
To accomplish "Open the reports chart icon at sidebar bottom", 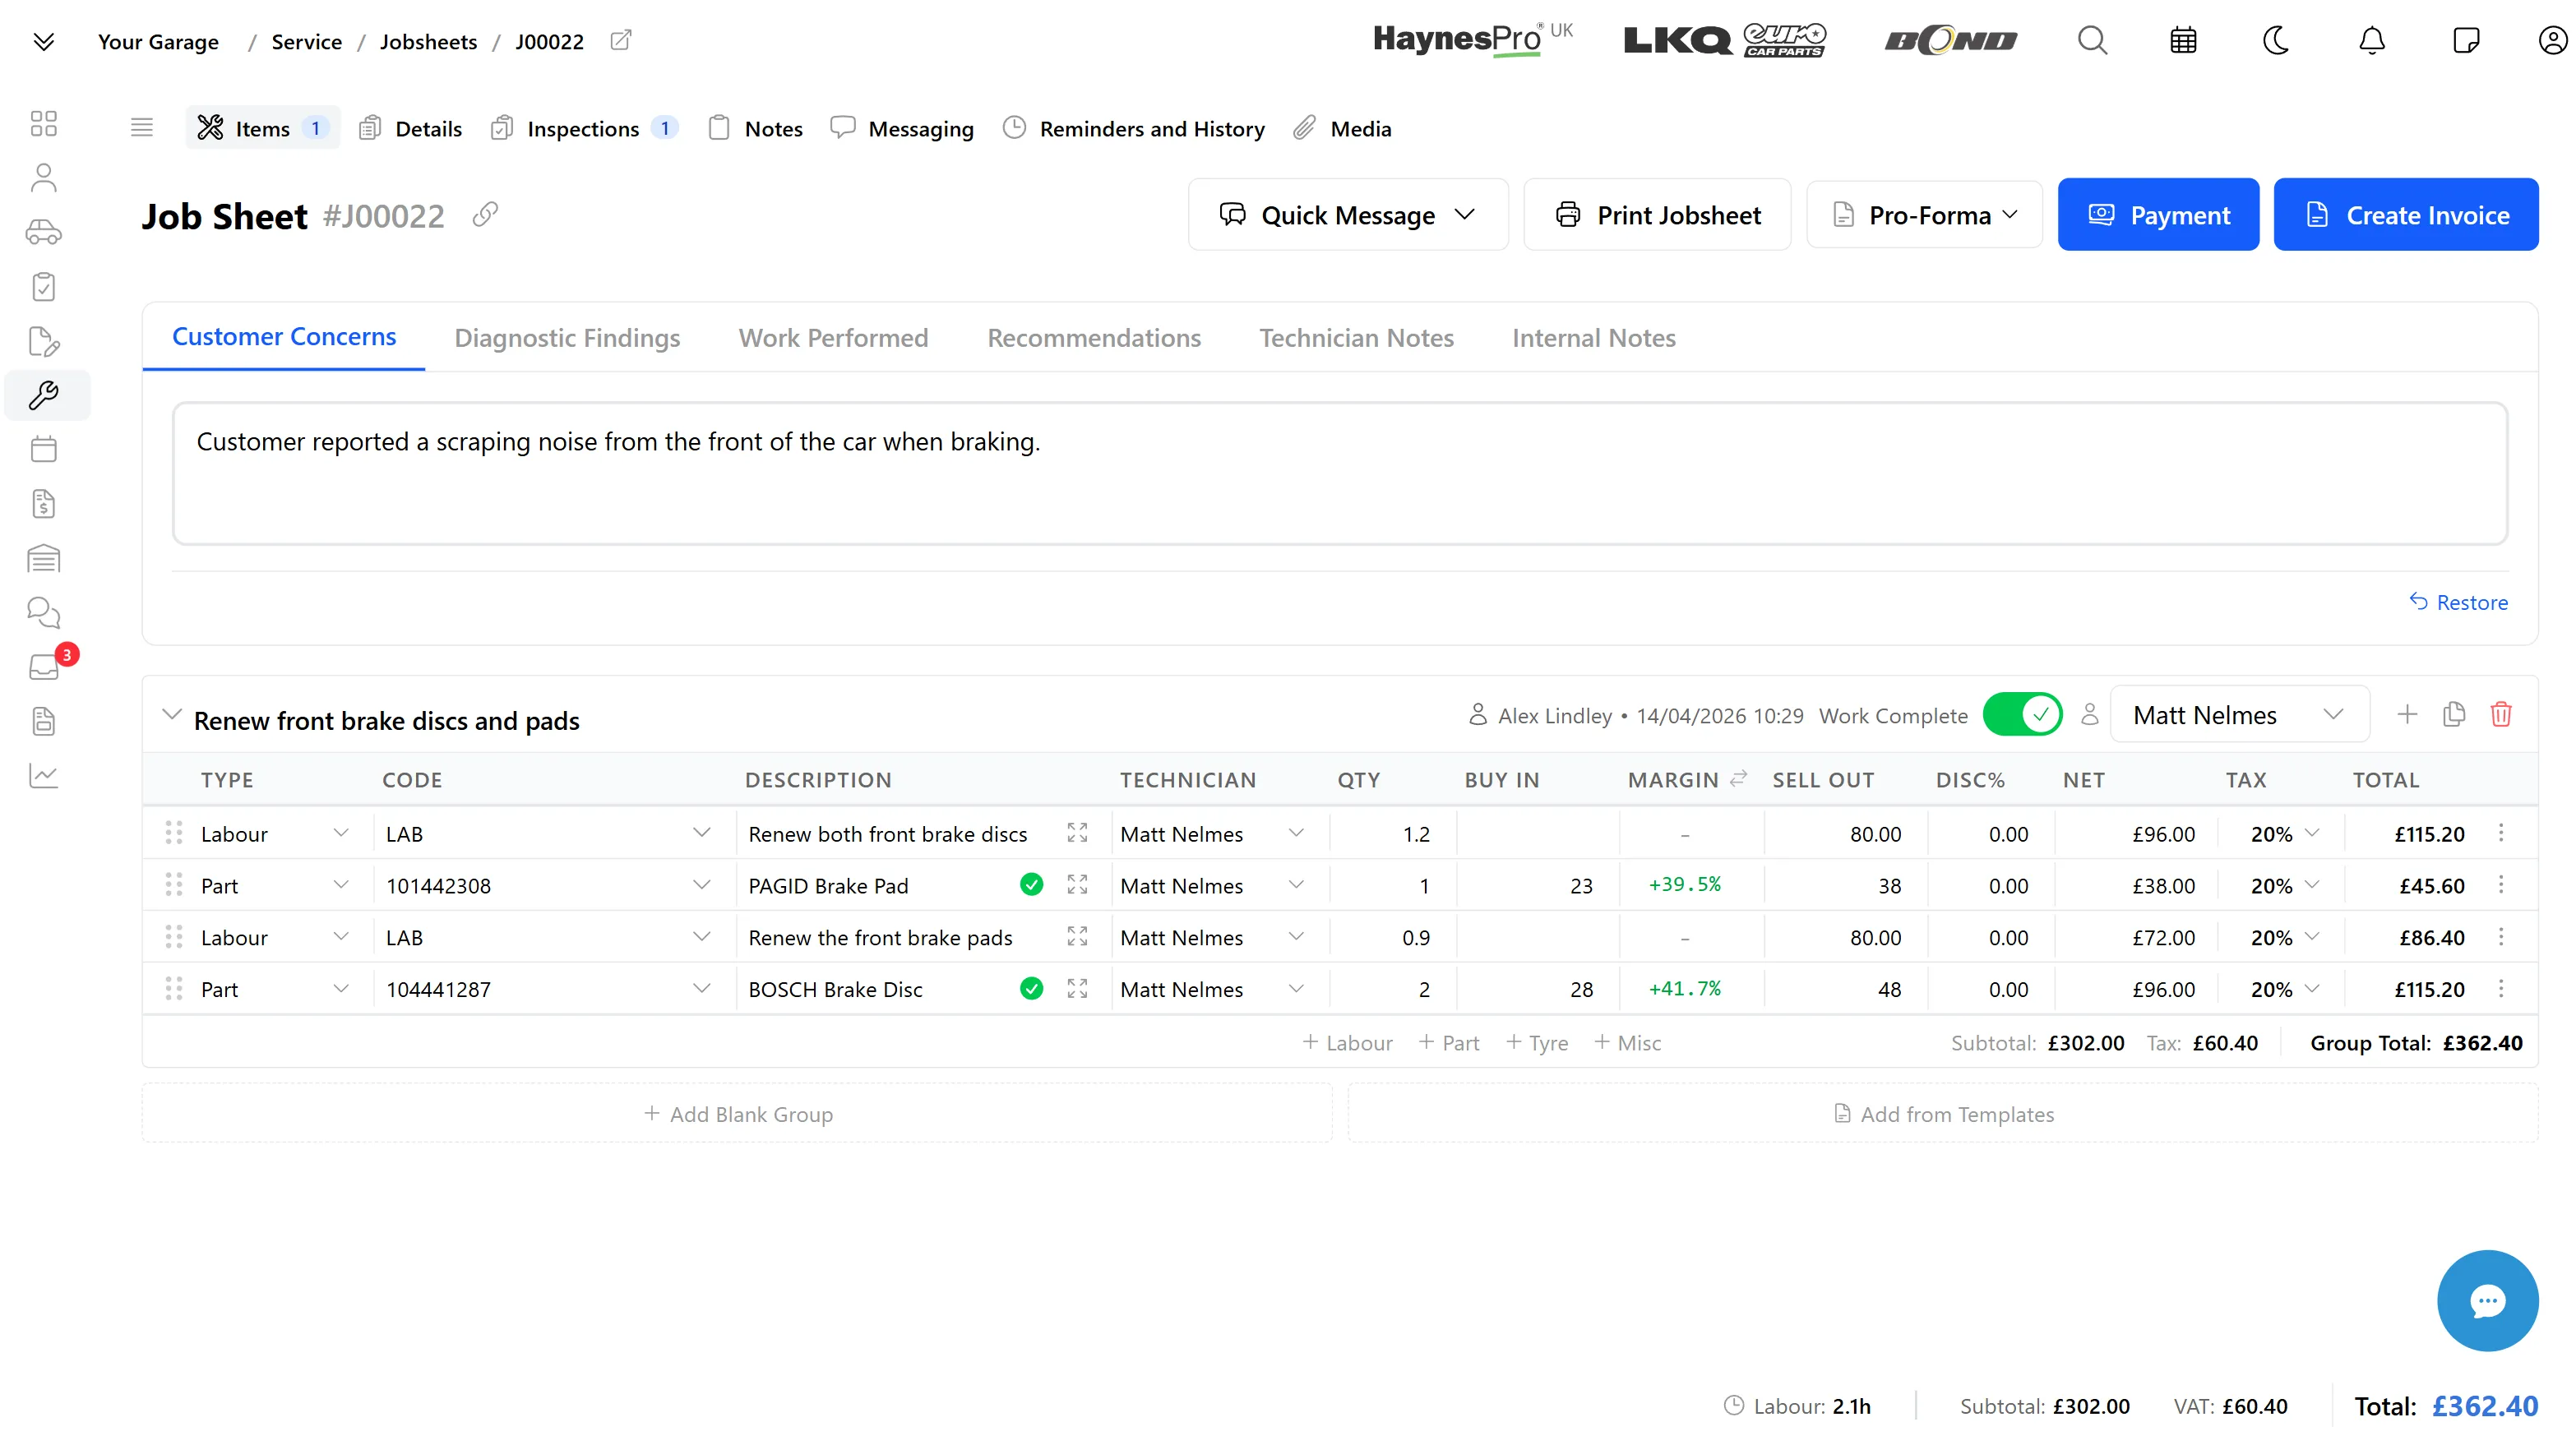I will (x=44, y=776).
